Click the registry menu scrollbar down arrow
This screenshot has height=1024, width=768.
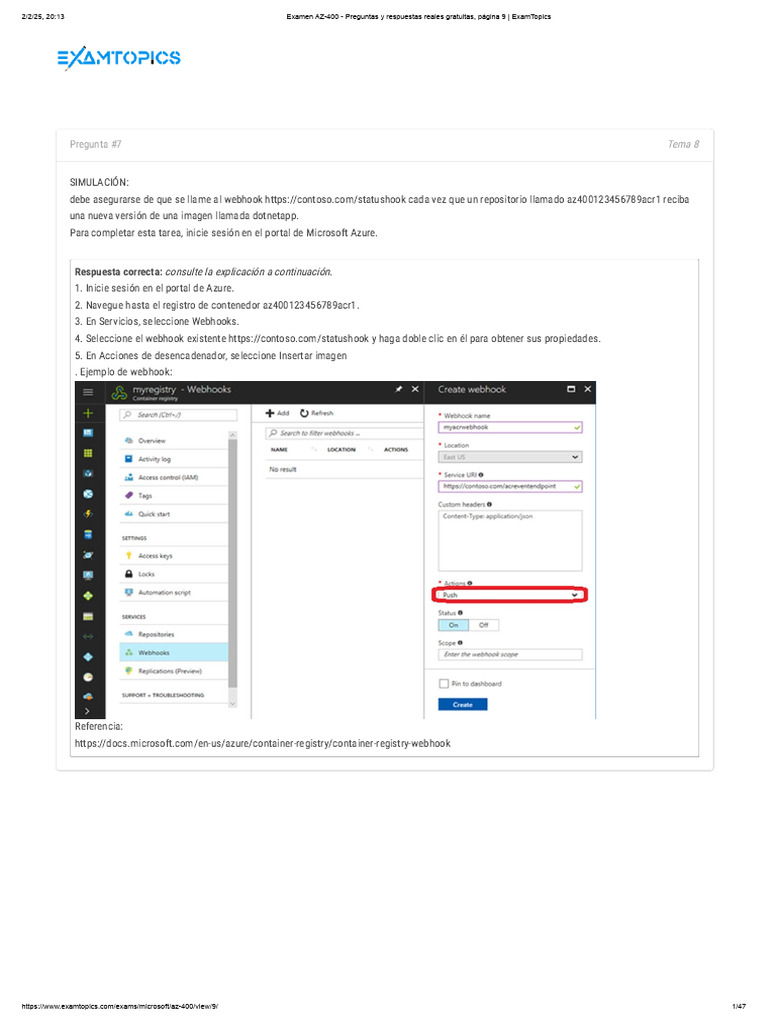pos(233,703)
